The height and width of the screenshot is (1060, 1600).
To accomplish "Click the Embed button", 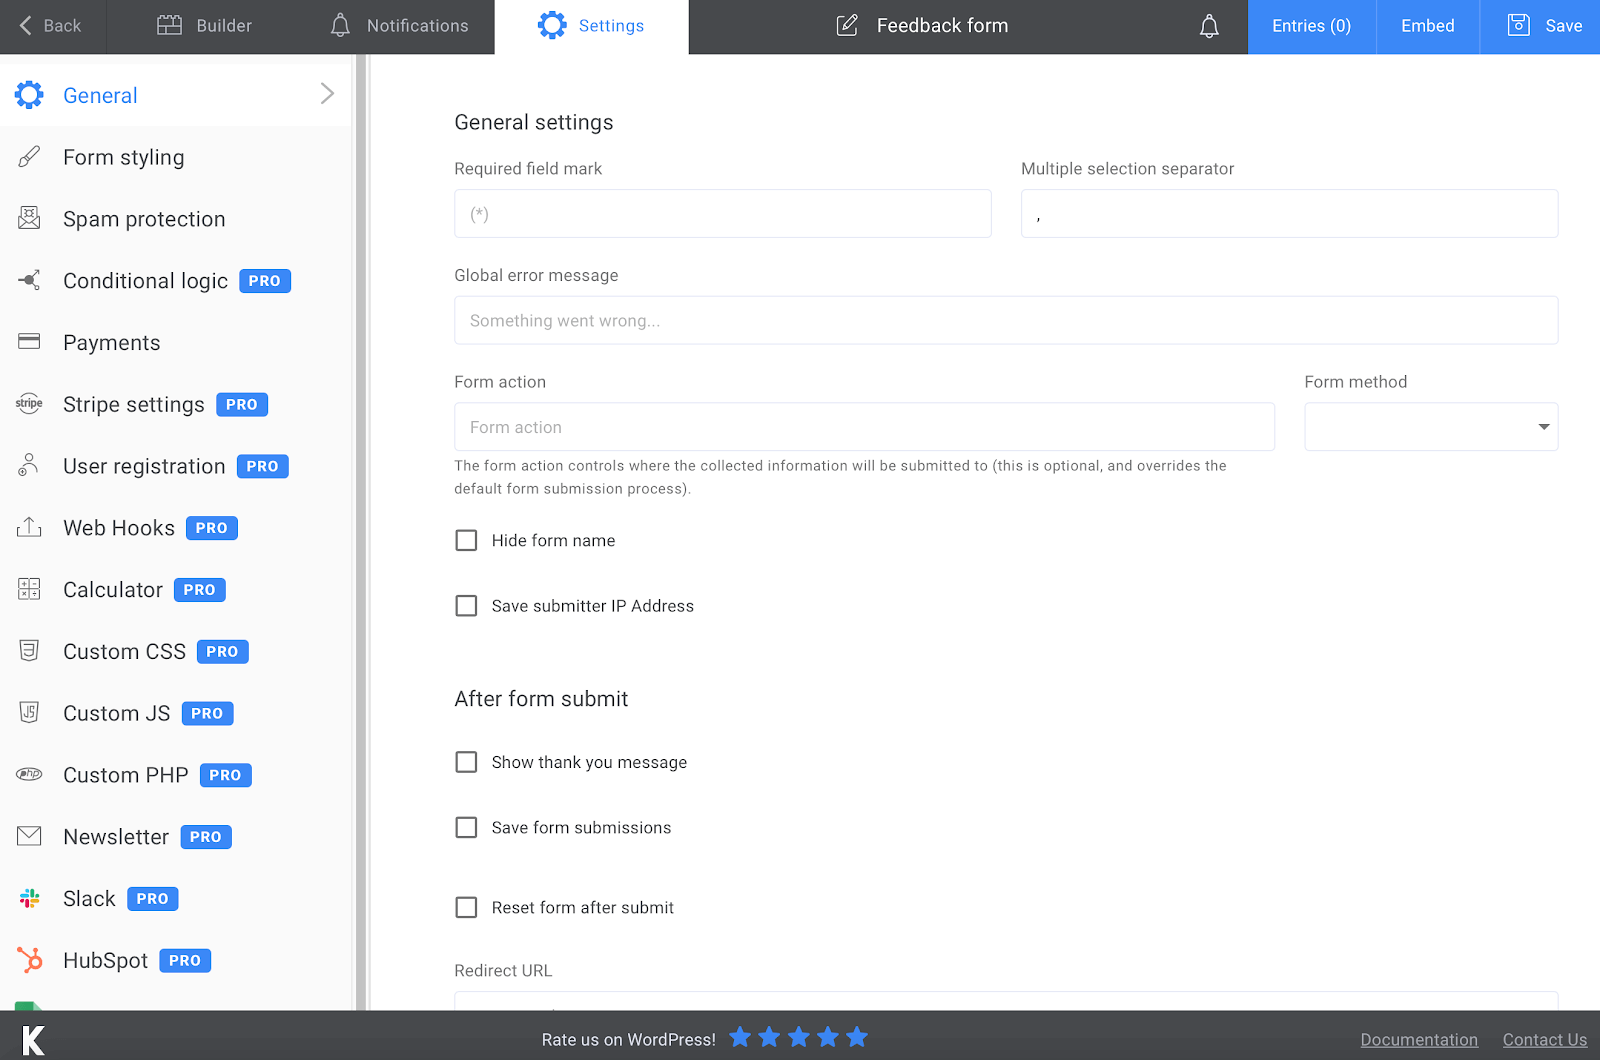I will point(1427,26).
